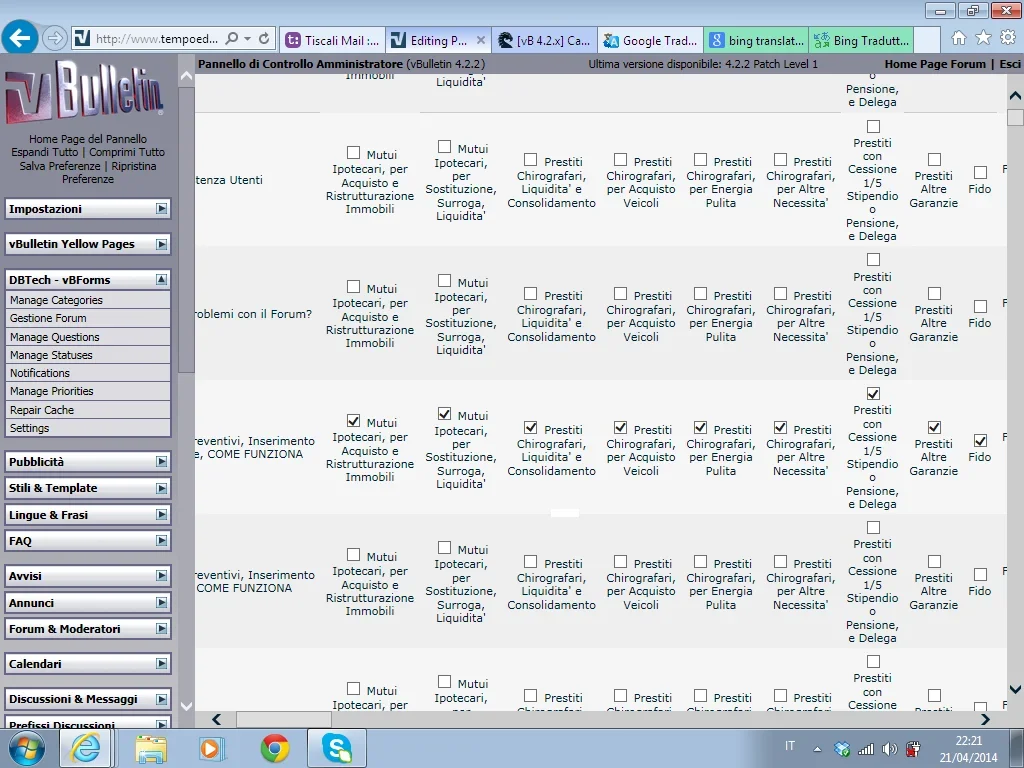The width and height of the screenshot is (1024, 768).
Task: Open the browser Home icon
Action: point(959,39)
